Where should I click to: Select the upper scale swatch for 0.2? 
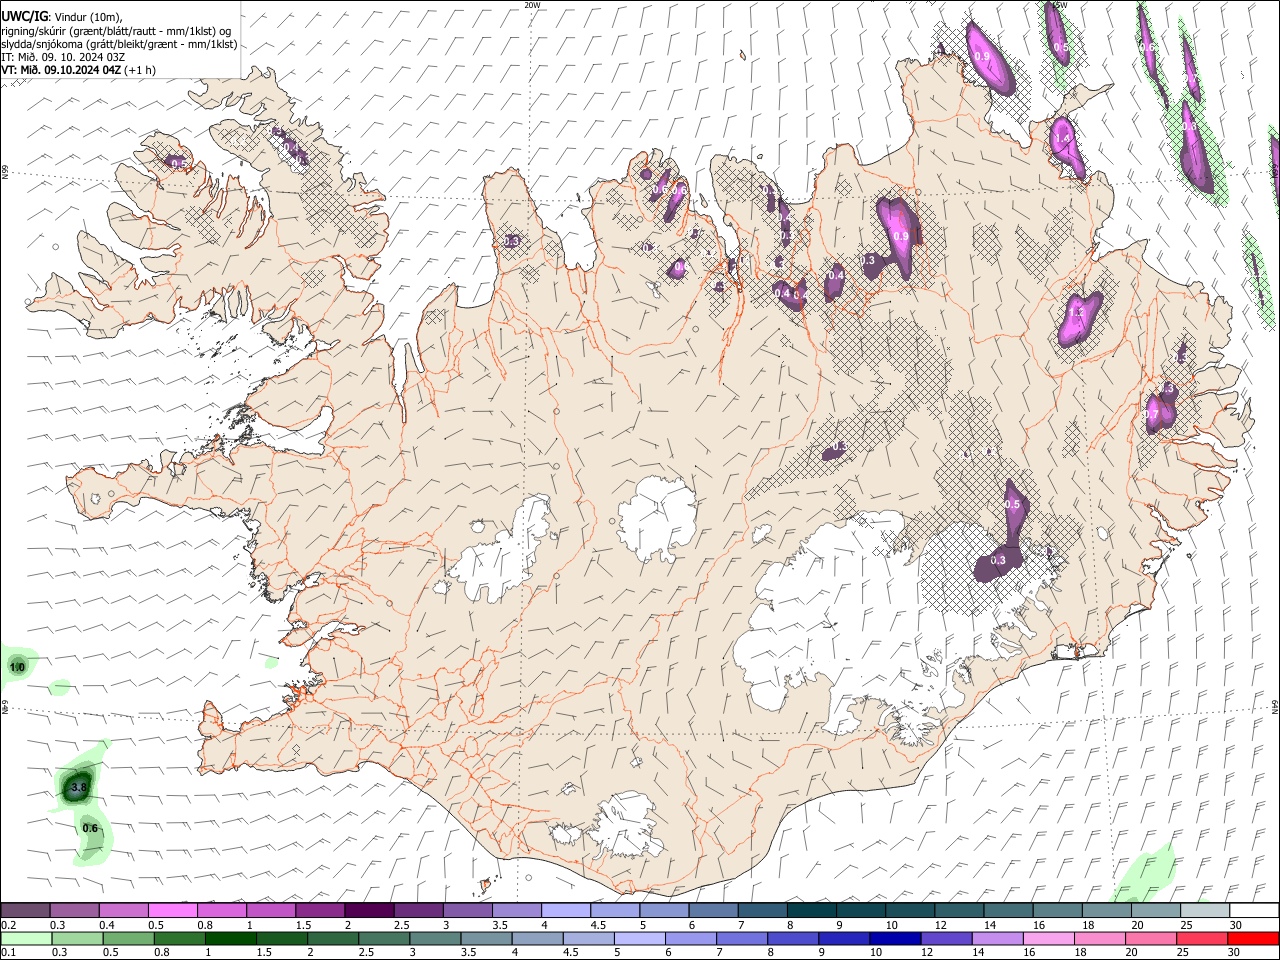[x=25, y=911]
